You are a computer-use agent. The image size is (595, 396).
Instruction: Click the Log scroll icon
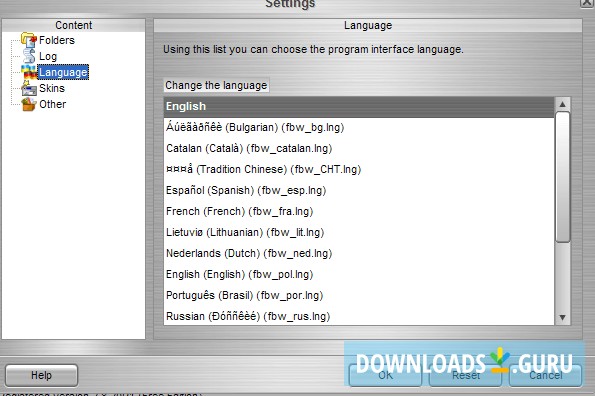coord(29,56)
